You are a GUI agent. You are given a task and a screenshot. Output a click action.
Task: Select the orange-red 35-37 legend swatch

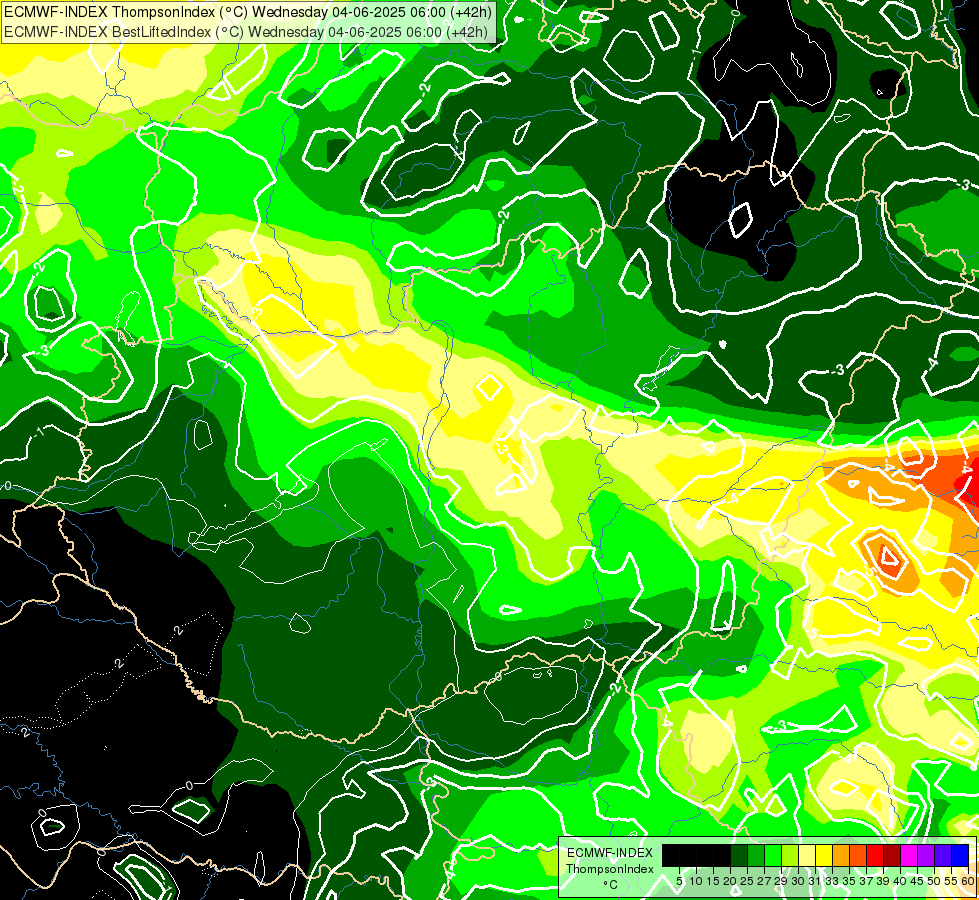point(858,855)
